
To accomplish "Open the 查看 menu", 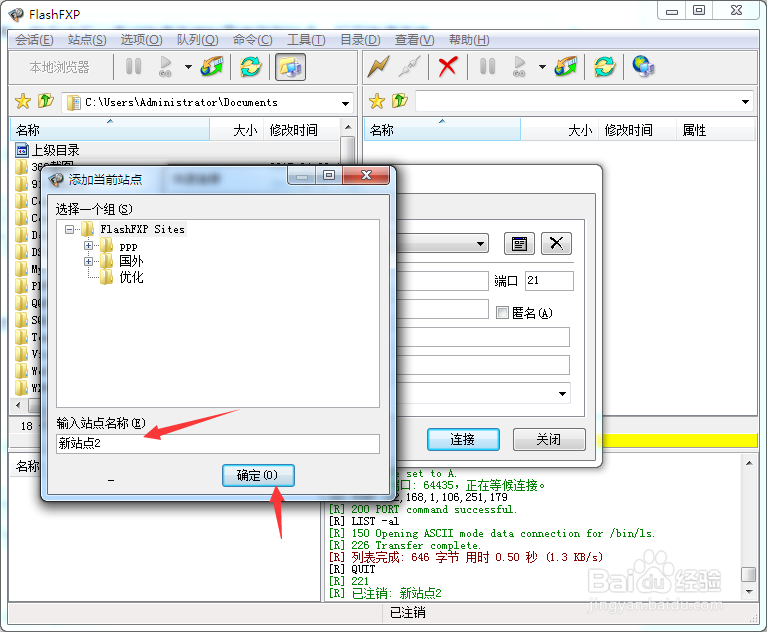I will pyautogui.click(x=414, y=40).
